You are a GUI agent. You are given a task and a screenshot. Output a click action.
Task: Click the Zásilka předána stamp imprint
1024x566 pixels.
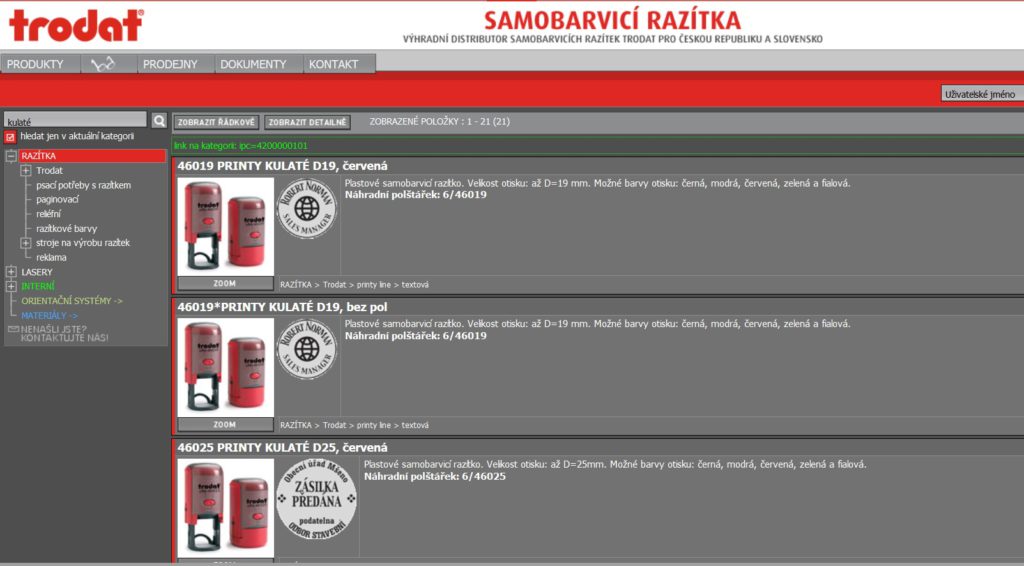coord(316,501)
